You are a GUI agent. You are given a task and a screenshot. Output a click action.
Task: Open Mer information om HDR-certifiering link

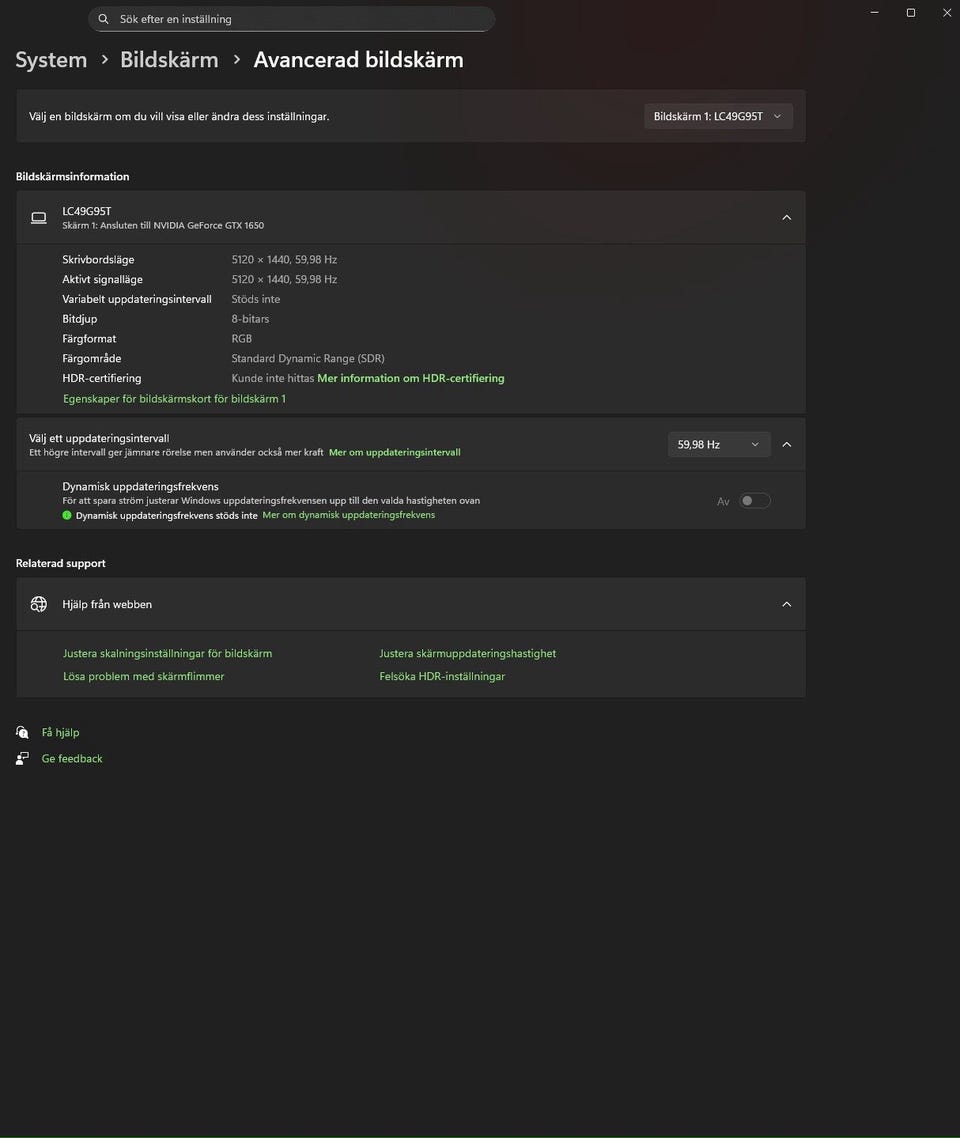click(x=410, y=378)
